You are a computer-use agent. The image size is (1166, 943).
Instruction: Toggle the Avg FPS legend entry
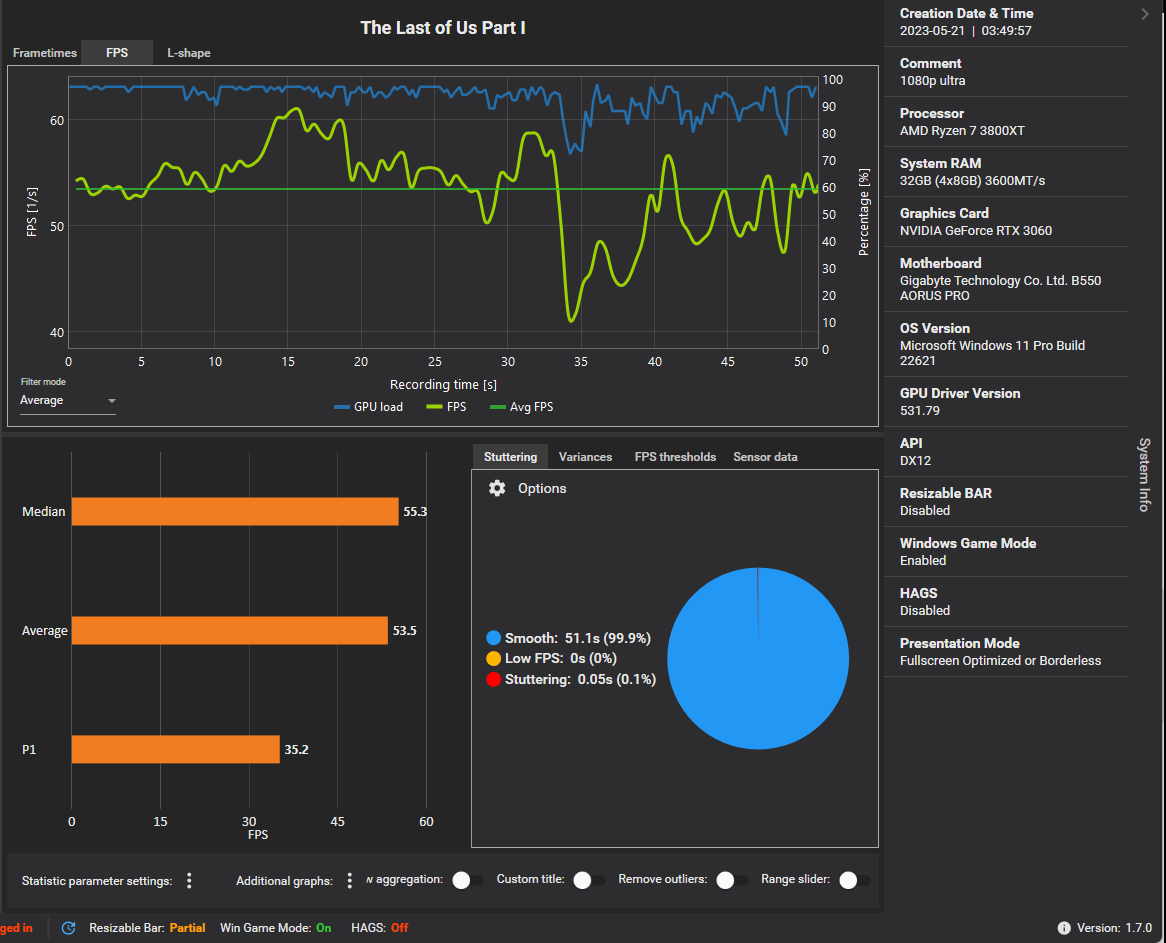coord(521,407)
